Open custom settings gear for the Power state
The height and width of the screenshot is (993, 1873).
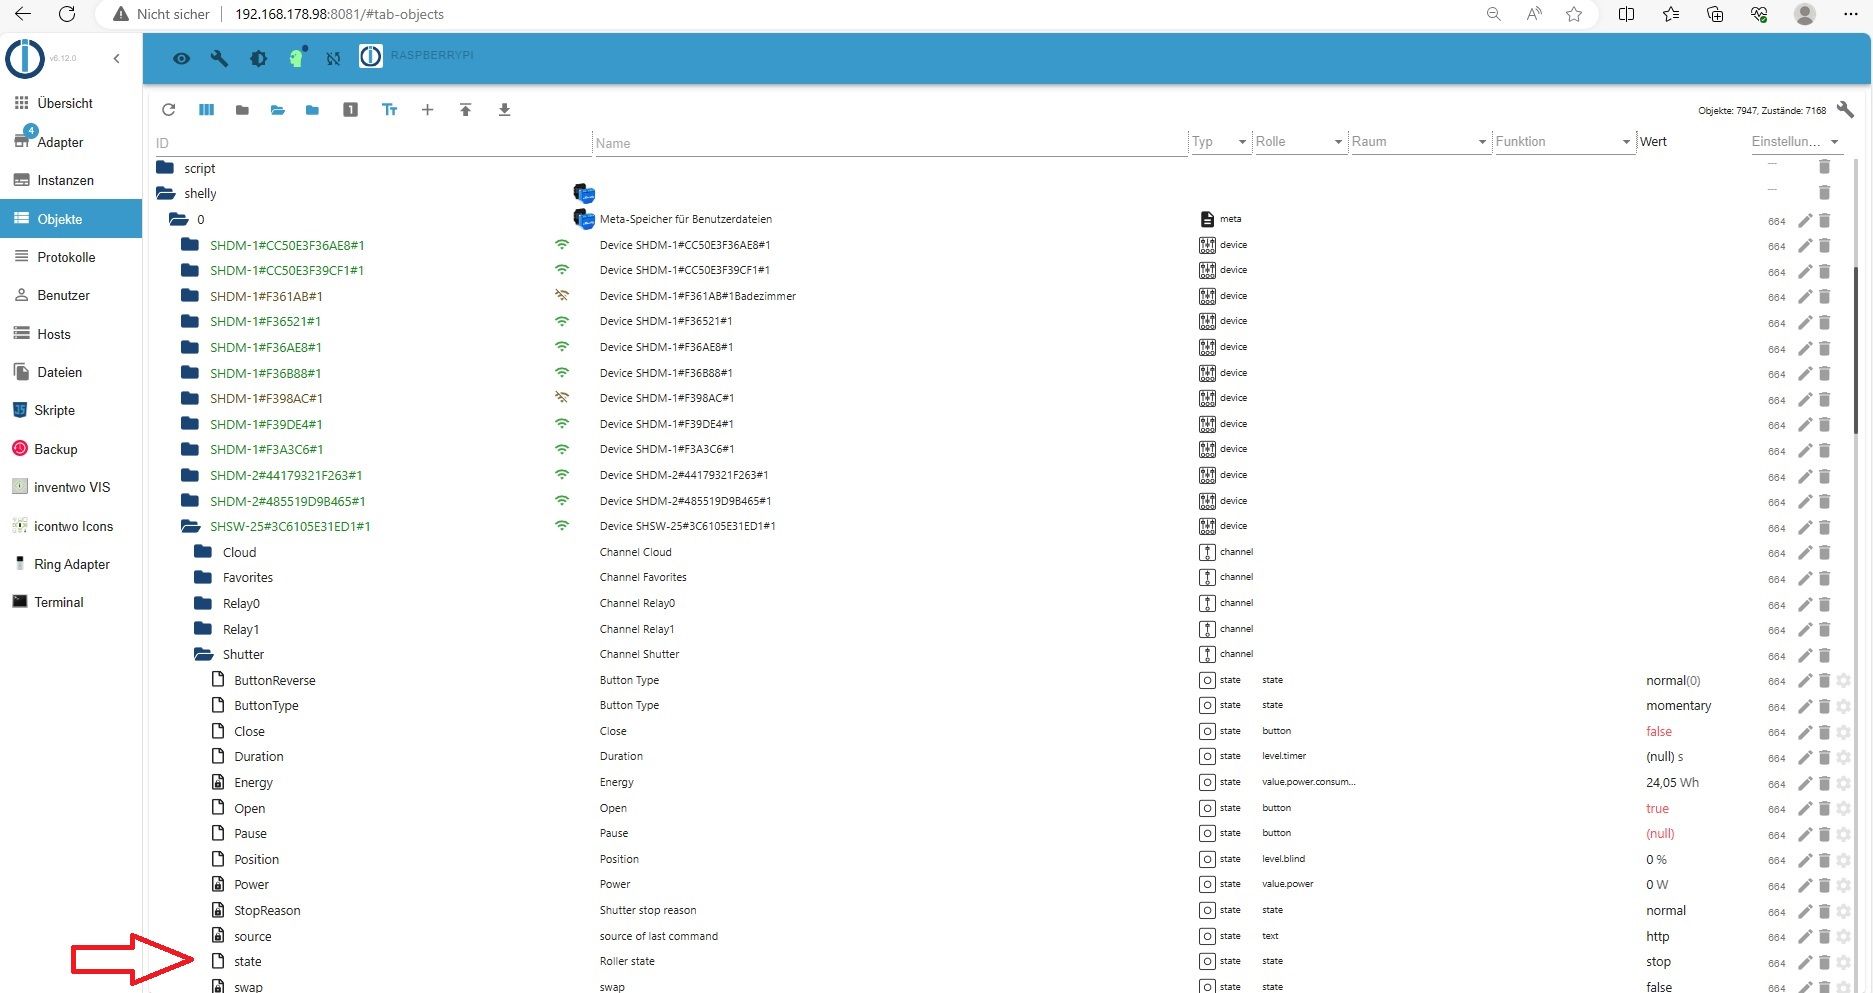click(1844, 885)
